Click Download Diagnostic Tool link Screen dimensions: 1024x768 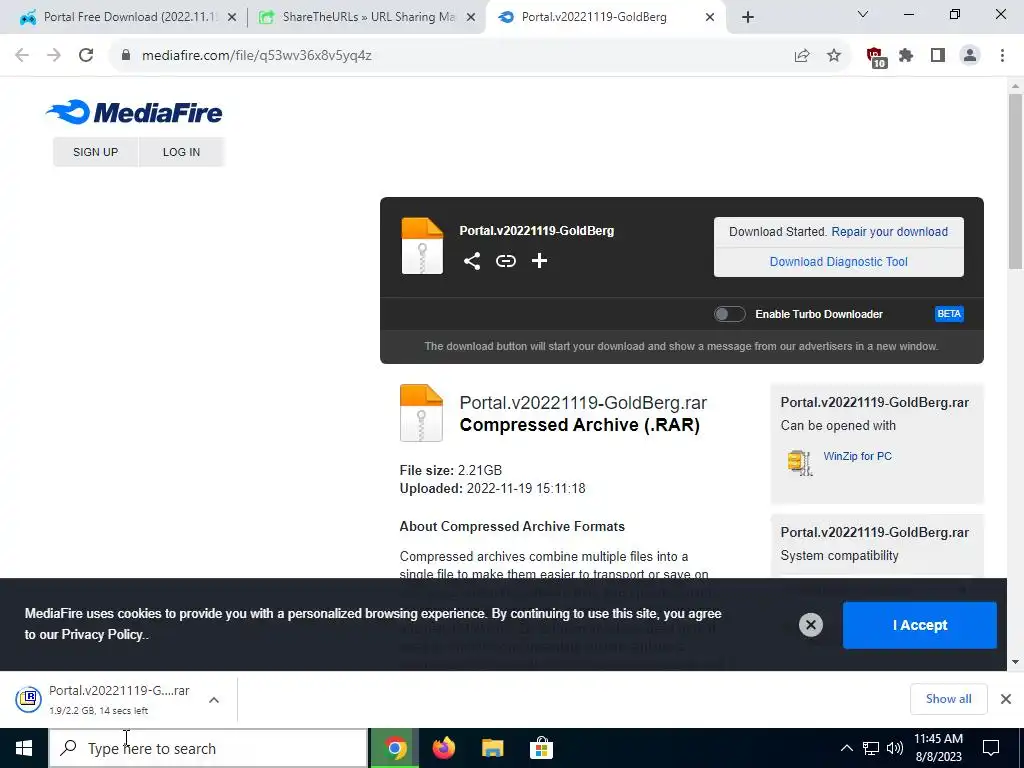[x=839, y=262]
